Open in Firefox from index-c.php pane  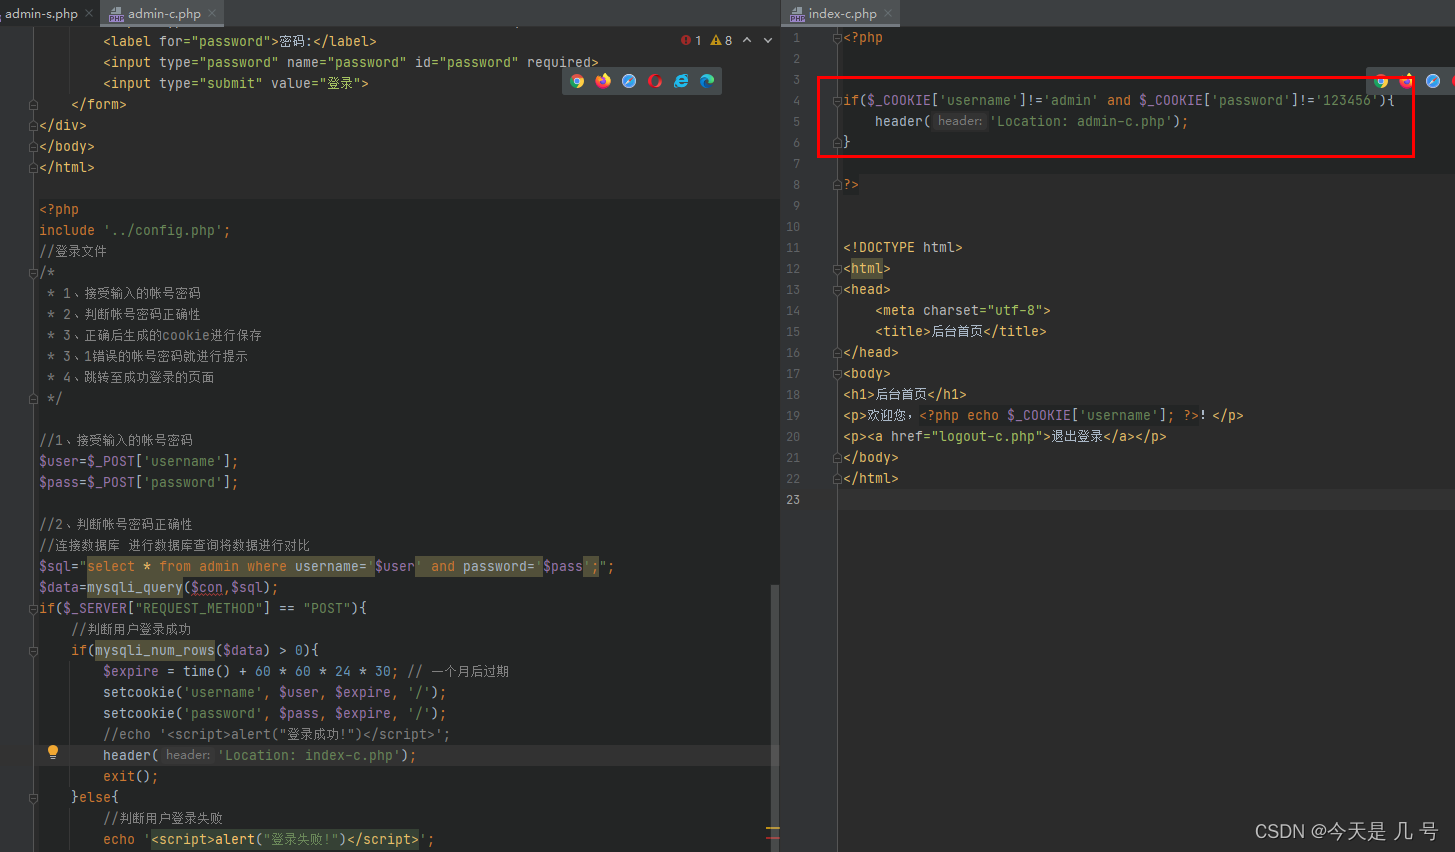point(1407,81)
